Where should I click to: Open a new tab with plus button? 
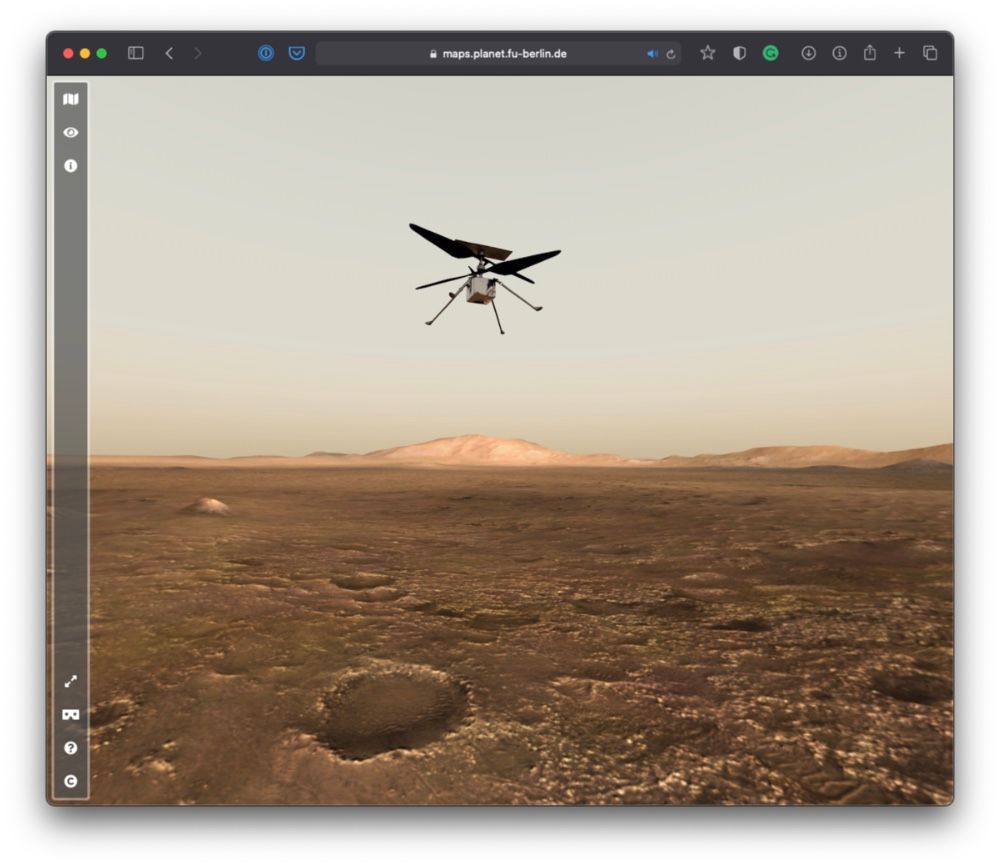click(899, 53)
